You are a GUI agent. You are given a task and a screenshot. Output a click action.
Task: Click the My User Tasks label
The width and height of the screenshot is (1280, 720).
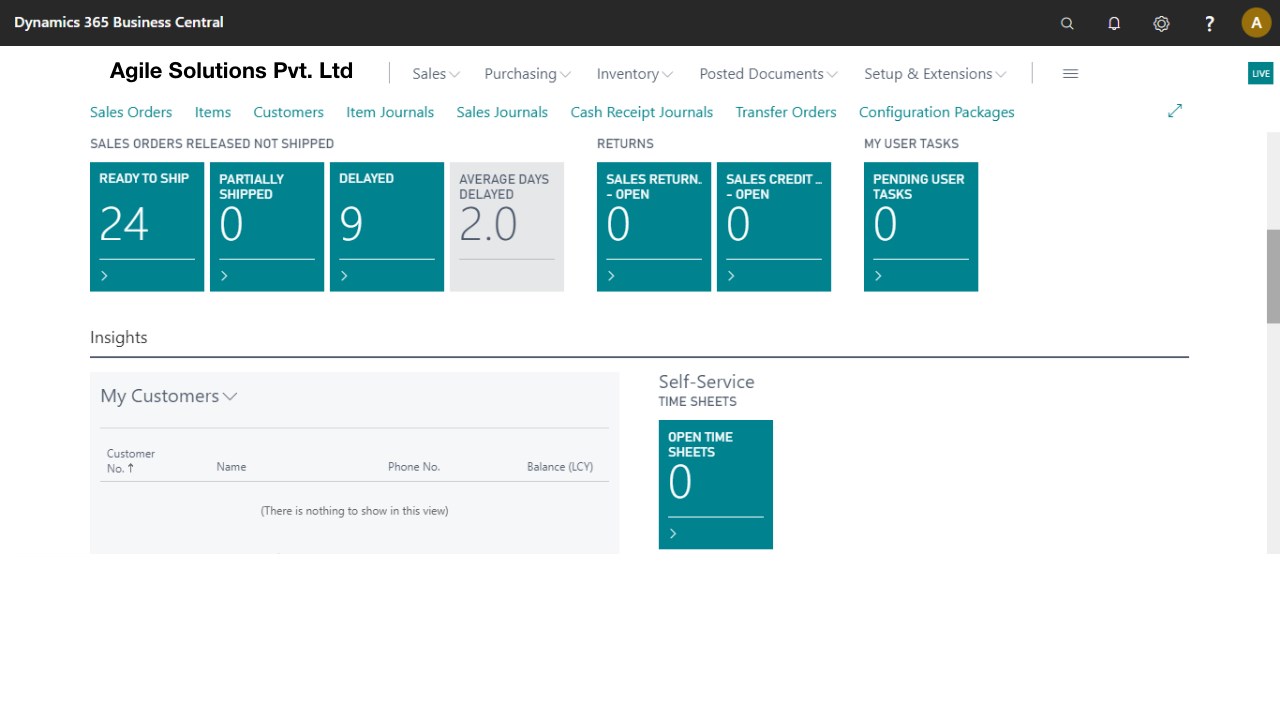[911, 144]
